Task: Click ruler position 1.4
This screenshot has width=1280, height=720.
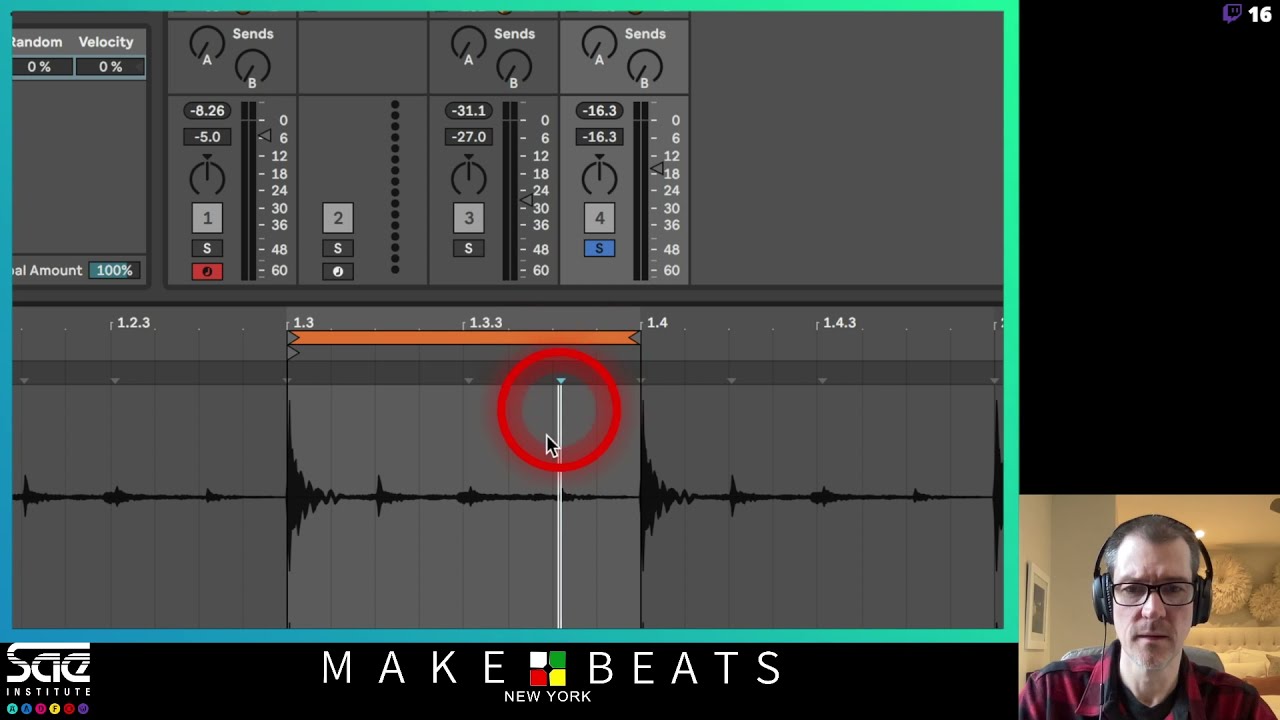Action: (657, 323)
